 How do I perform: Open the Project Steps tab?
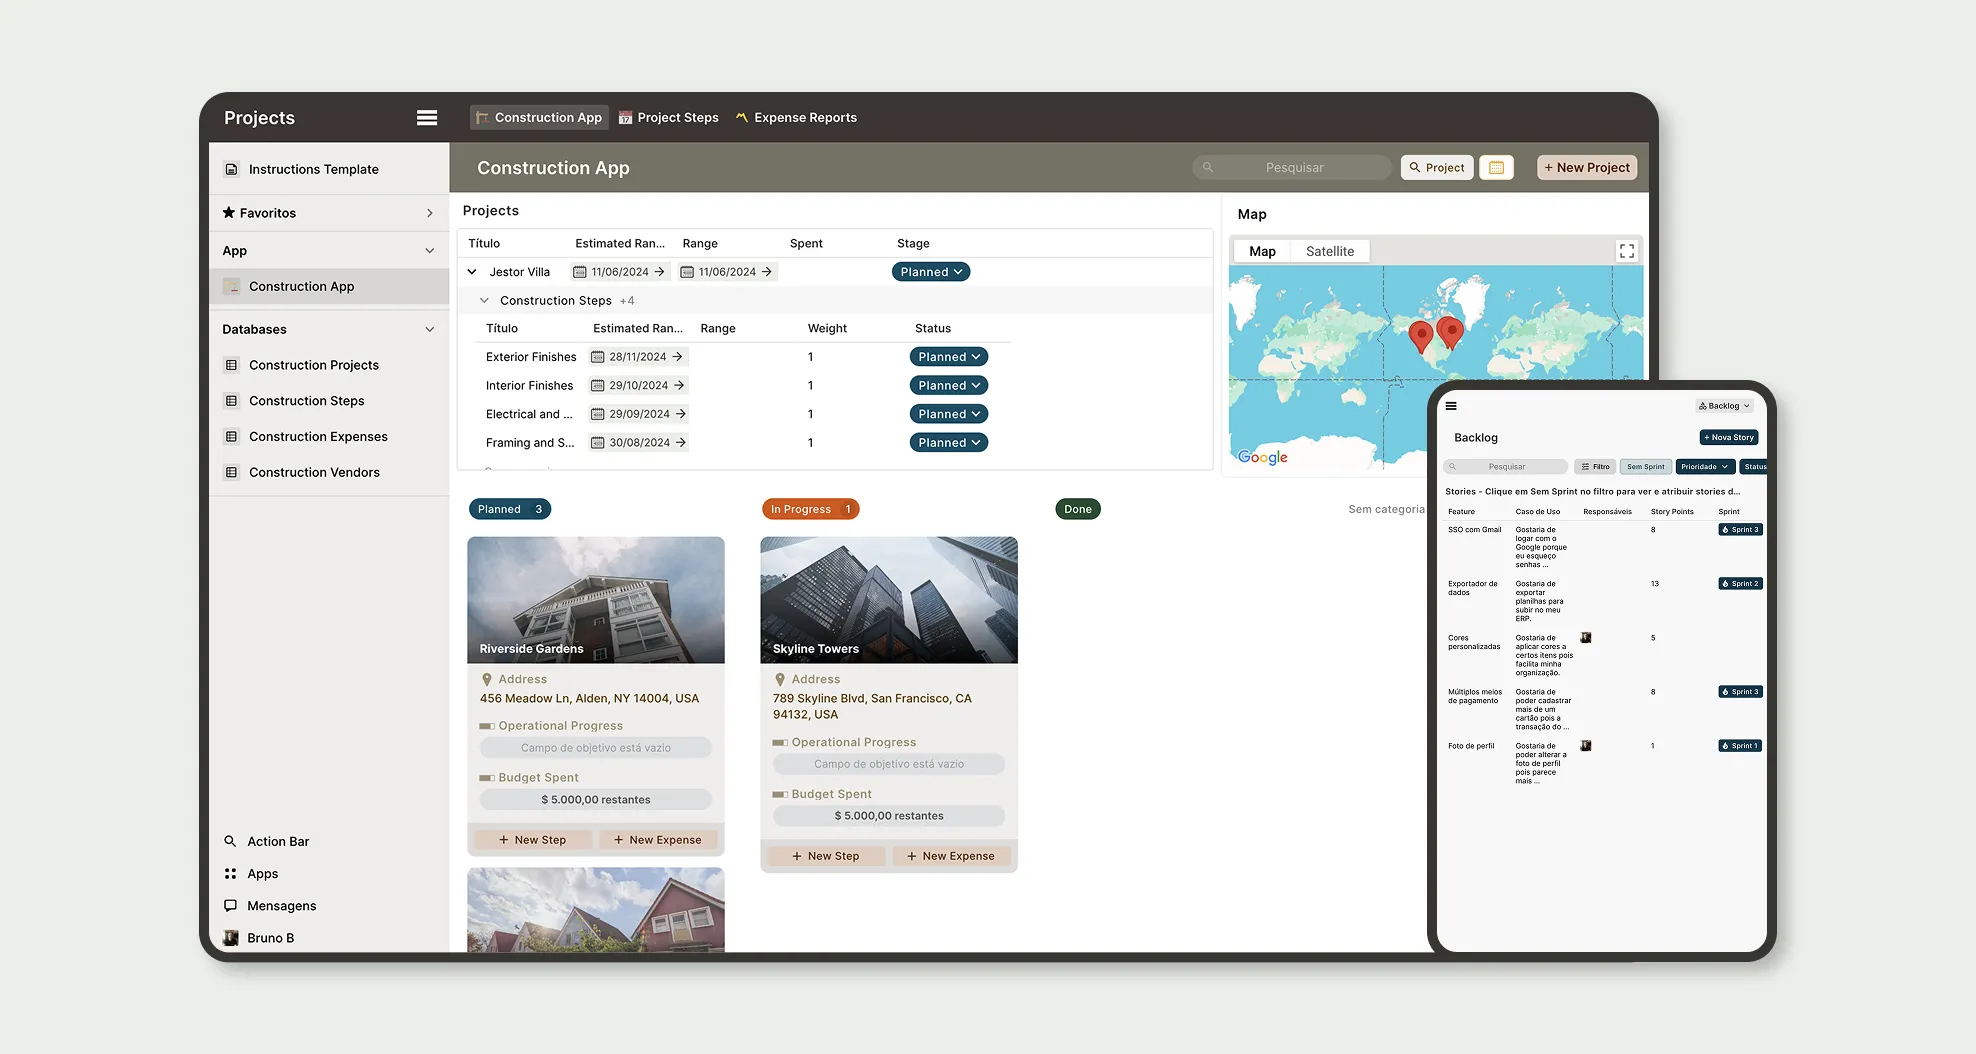coord(669,118)
